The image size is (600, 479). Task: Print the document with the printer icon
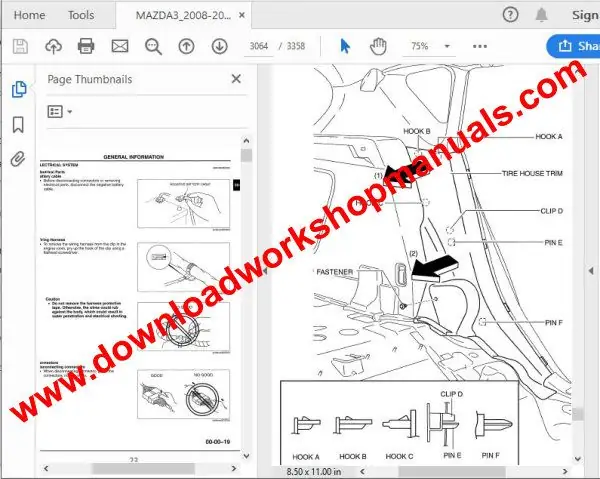coord(86,46)
